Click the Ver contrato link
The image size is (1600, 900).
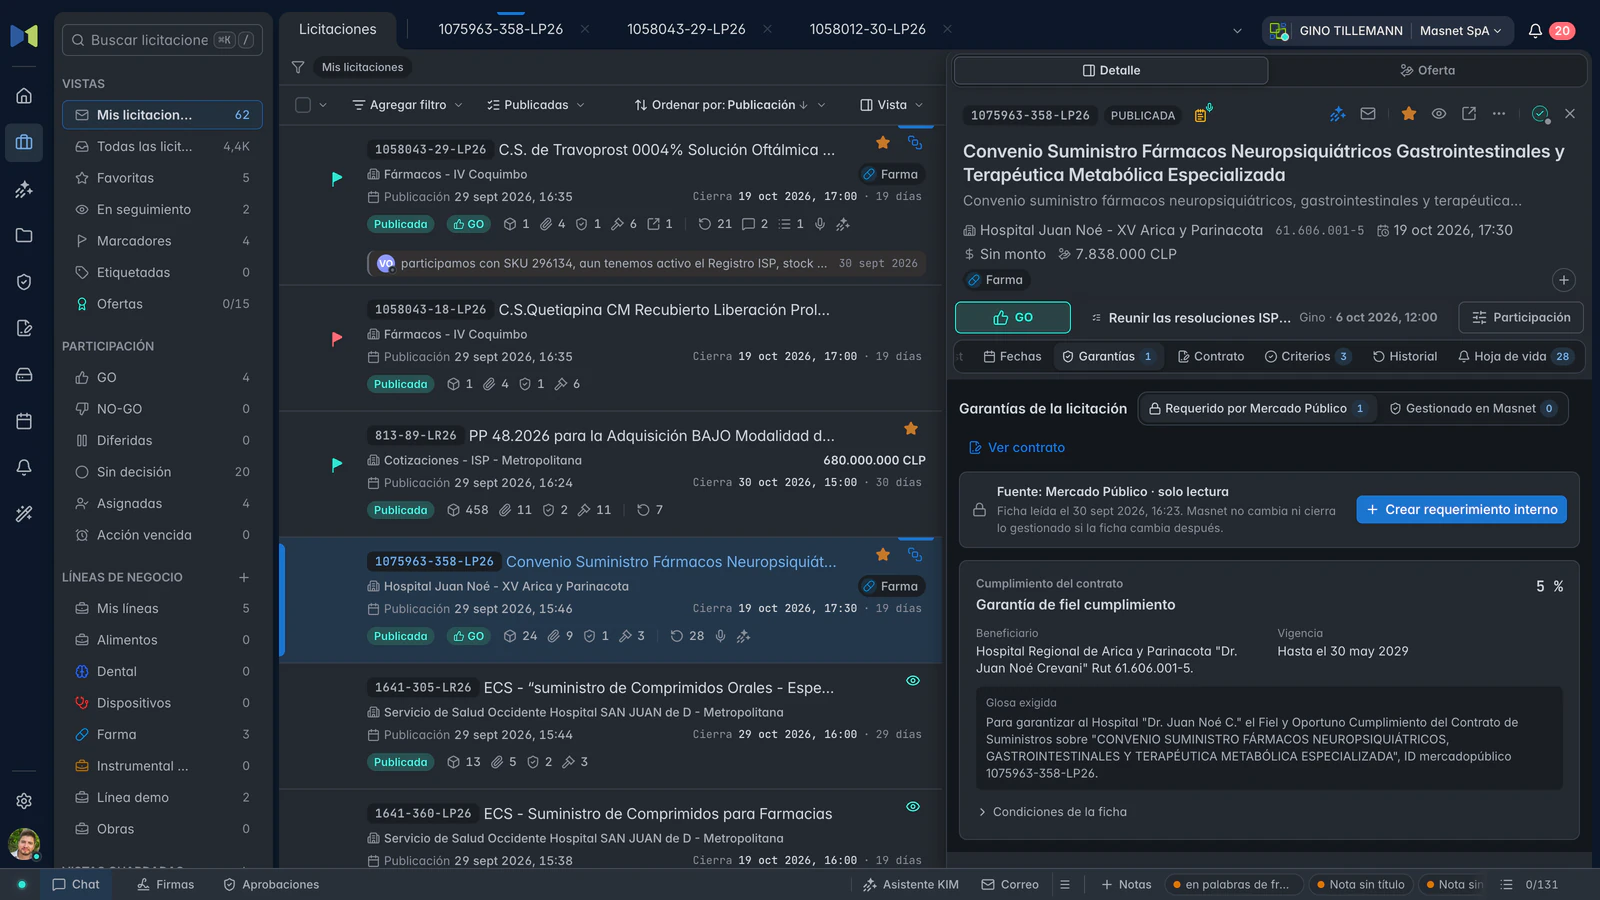[1017, 448]
